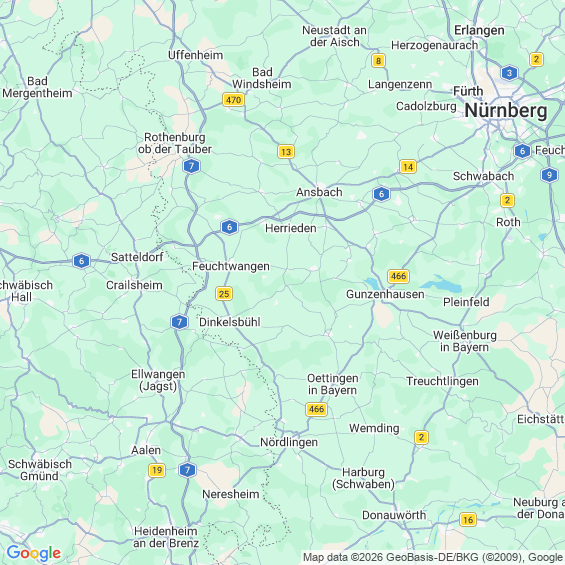565x565 pixels.
Task: Select the Dinkelsbühl town label
Action: [230, 322]
